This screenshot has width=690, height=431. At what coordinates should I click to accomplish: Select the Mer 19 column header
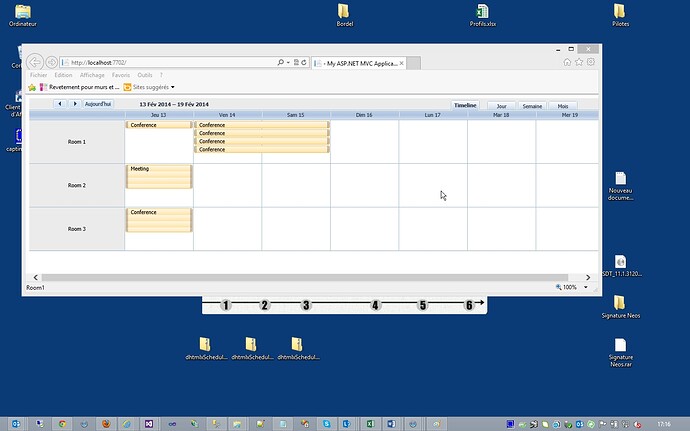(569, 115)
